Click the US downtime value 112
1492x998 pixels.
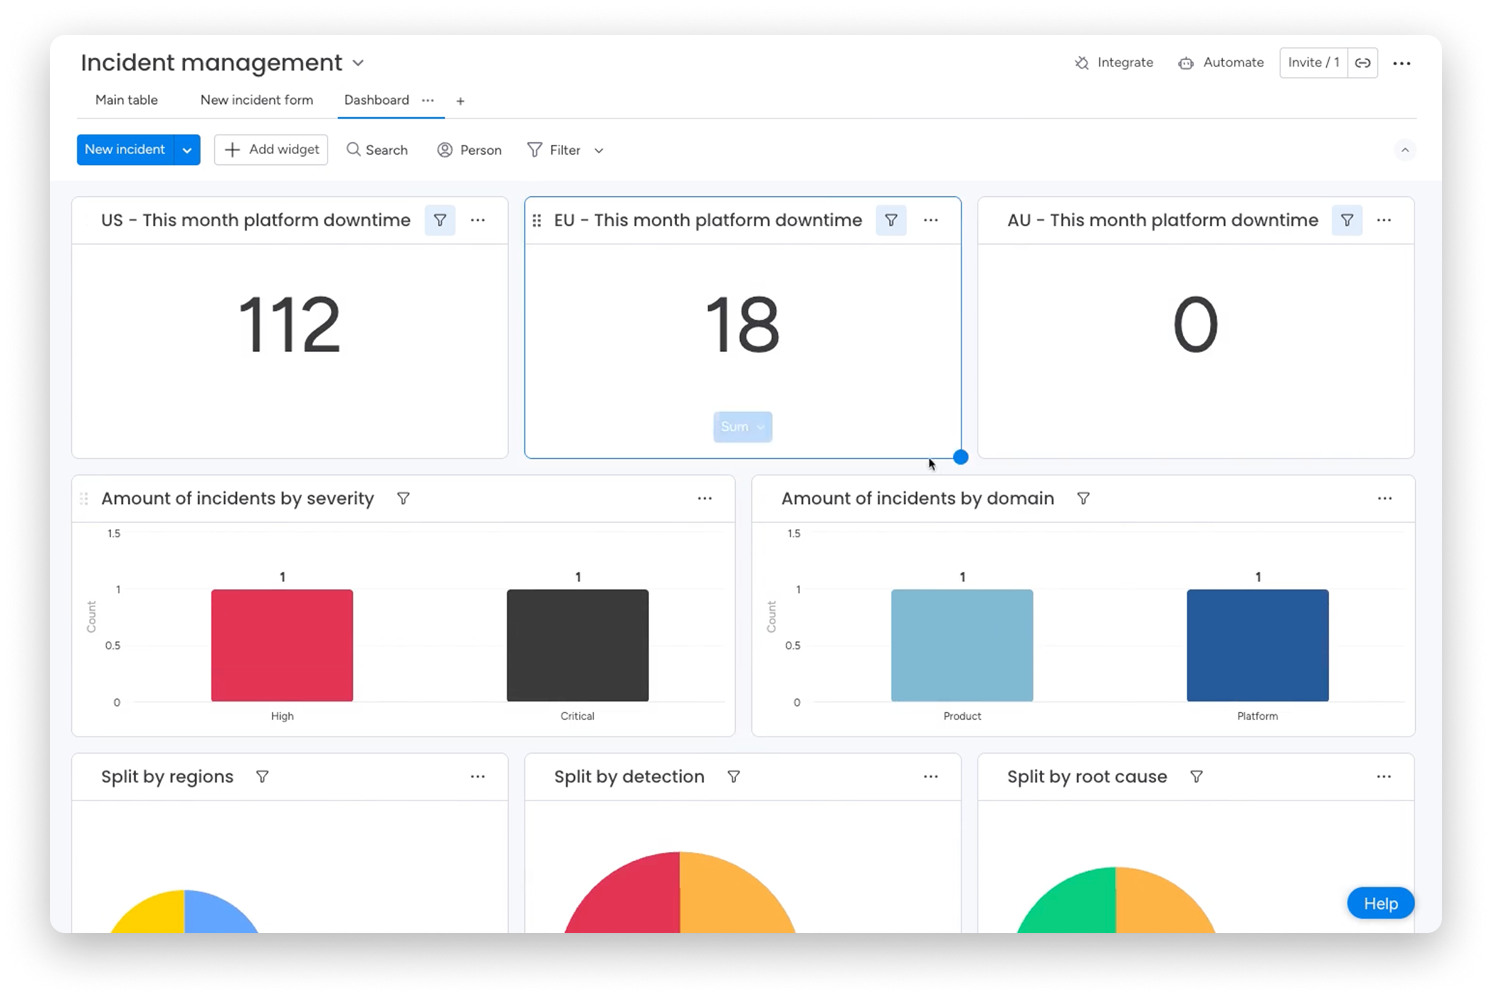290,325
